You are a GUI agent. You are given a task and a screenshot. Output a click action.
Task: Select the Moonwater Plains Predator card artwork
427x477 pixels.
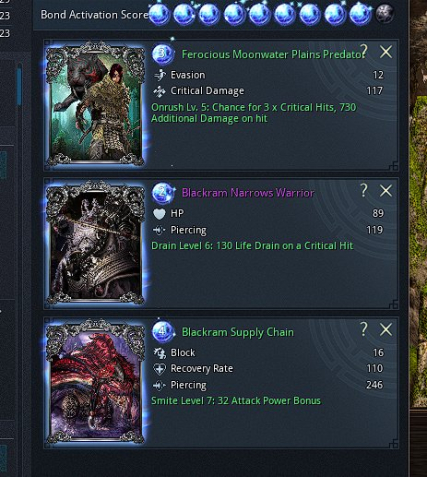click(x=95, y=104)
